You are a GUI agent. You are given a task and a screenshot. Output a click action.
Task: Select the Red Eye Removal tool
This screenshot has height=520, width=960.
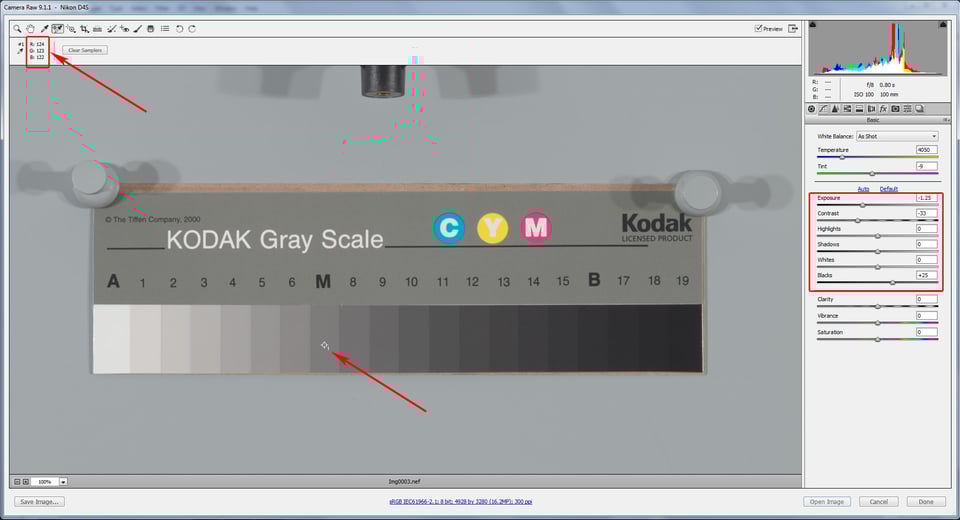(x=125, y=29)
